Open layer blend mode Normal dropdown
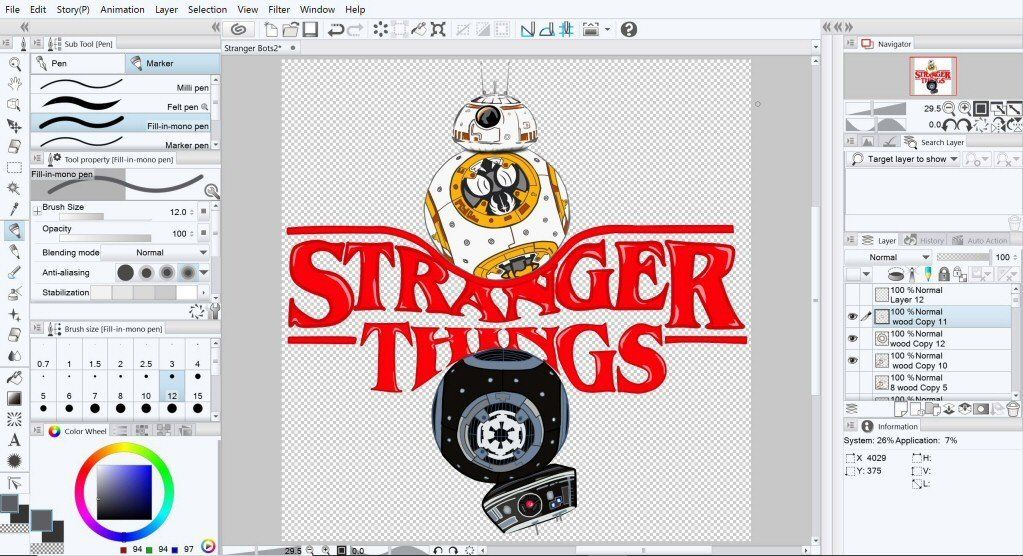 point(888,257)
